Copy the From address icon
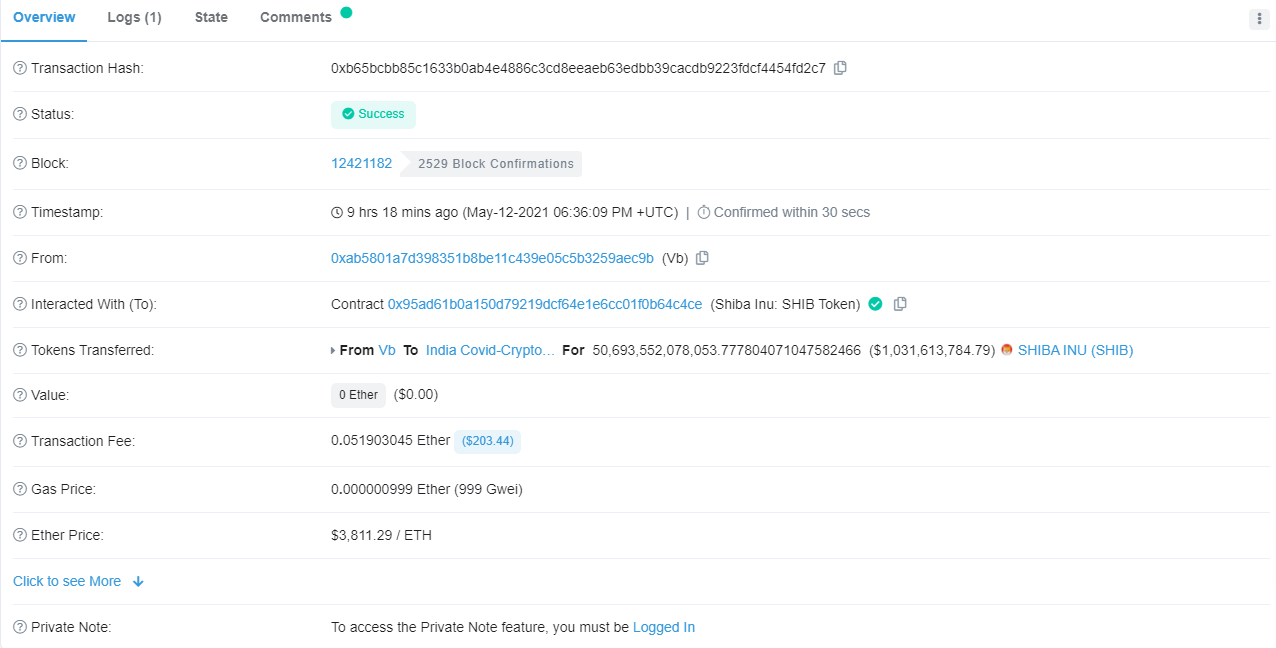The height and width of the screenshot is (648, 1276). point(702,258)
